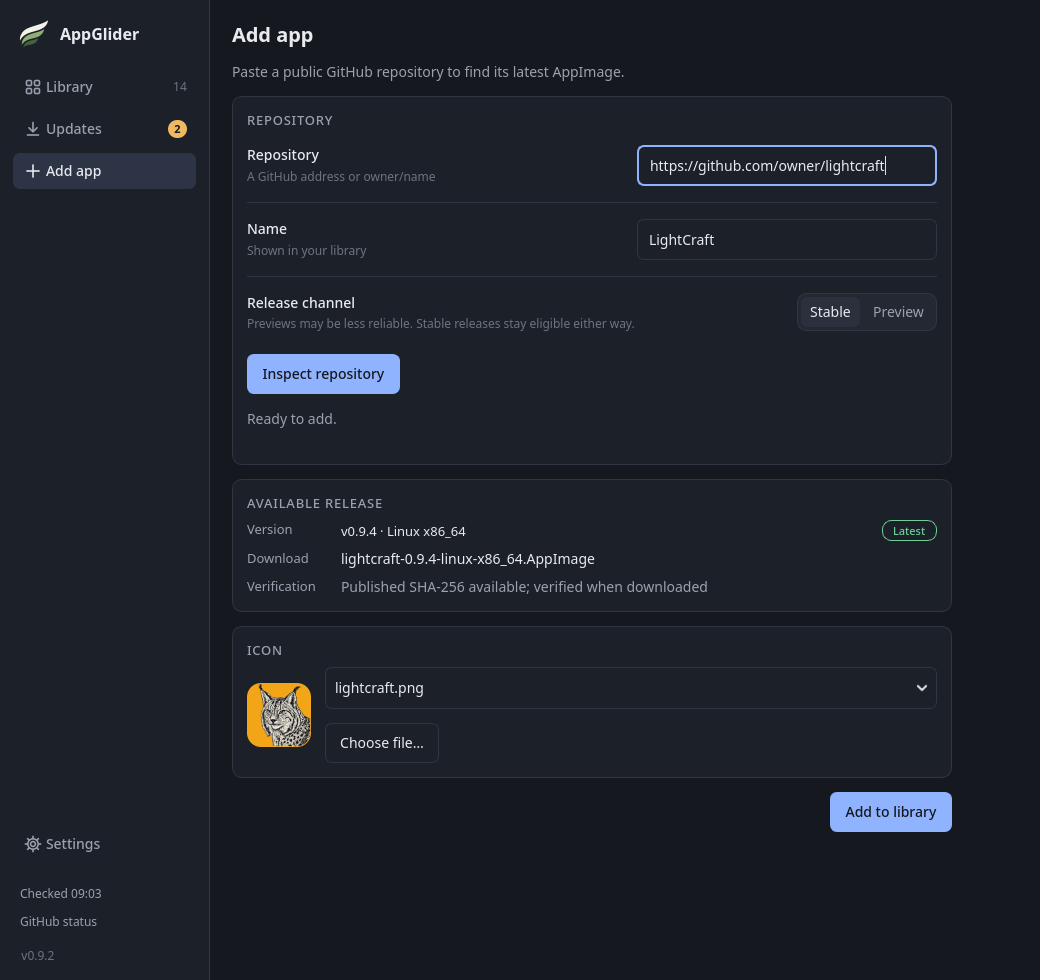The width and height of the screenshot is (1040, 980).
Task: Click the version text v0.9.4 · Linux x86_64
Action: [403, 531]
